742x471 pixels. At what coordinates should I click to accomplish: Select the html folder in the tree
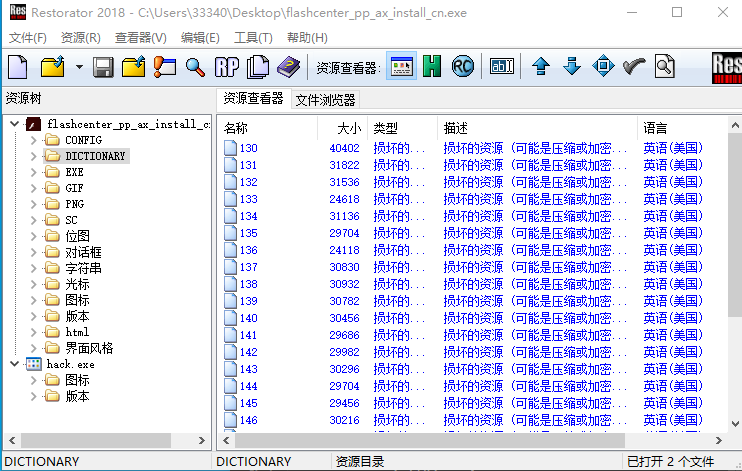[x=77, y=332]
